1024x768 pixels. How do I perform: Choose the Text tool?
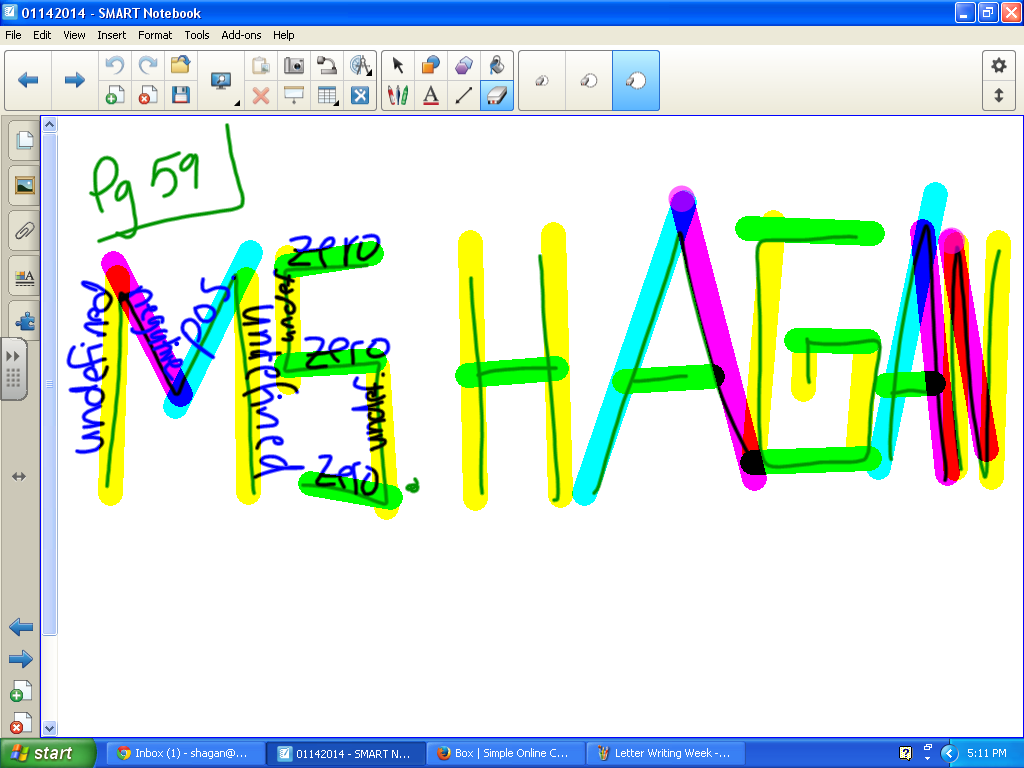pos(430,95)
